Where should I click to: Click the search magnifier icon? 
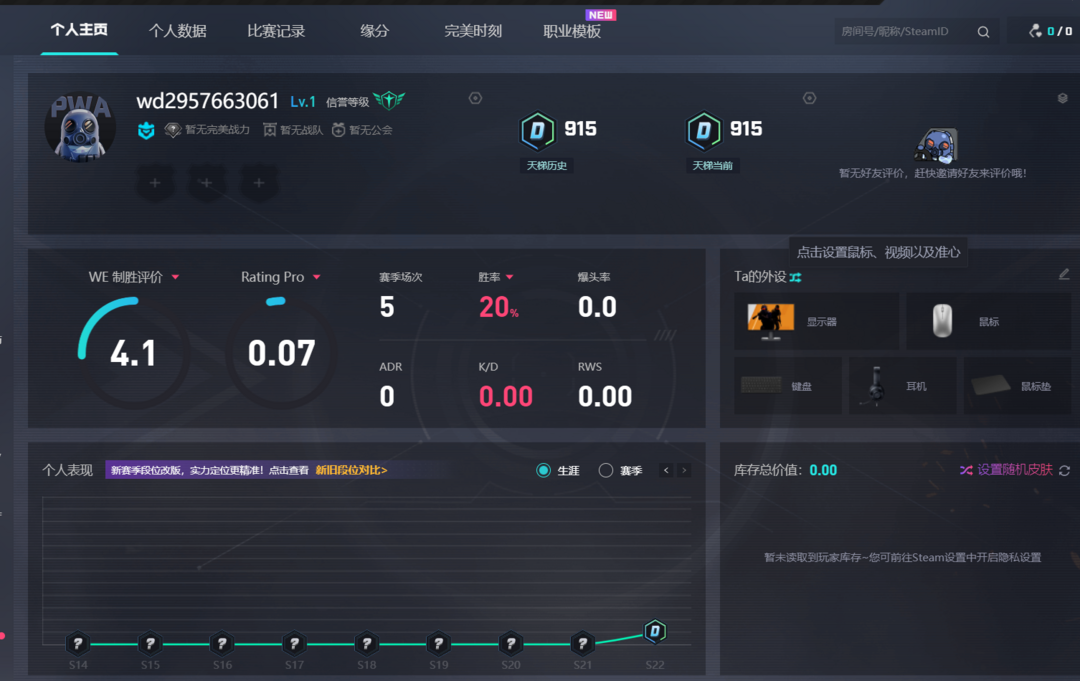coord(983,32)
